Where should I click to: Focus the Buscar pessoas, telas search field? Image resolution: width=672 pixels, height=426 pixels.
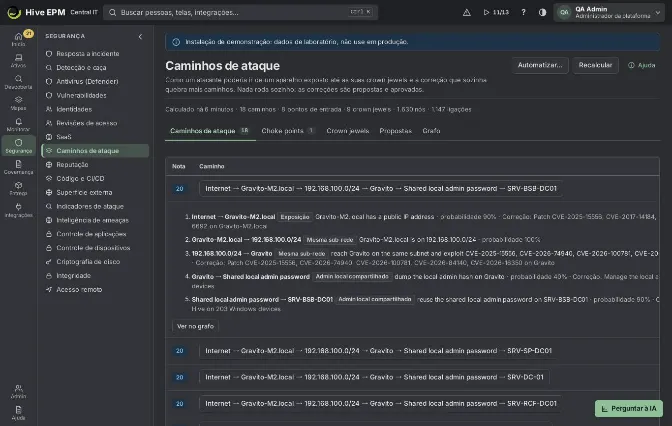coord(240,12)
